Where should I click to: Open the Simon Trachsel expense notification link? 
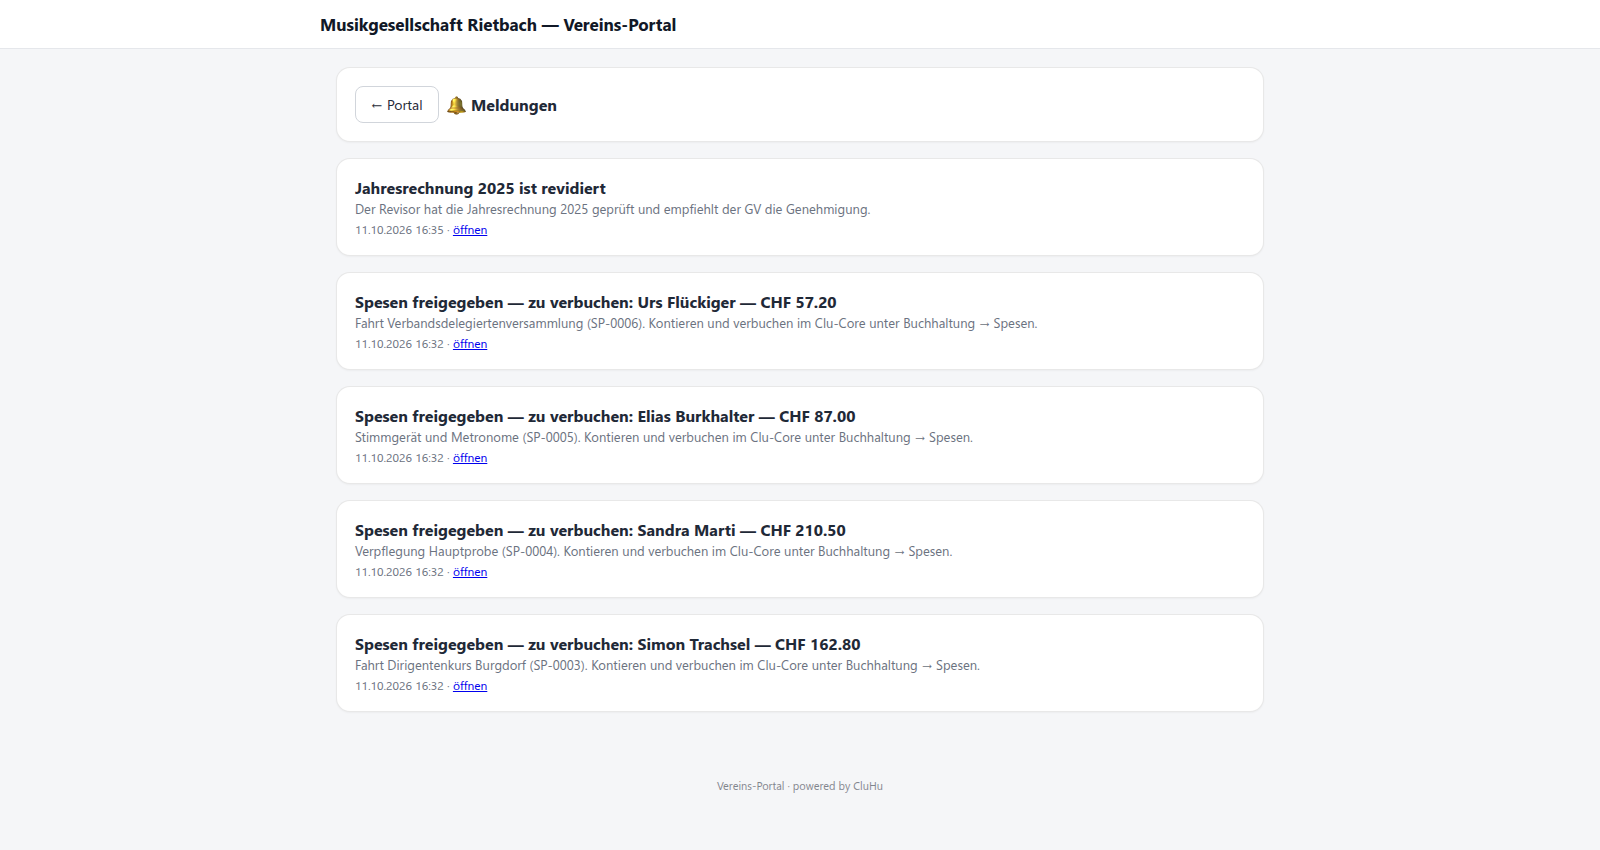pyautogui.click(x=470, y=686)
